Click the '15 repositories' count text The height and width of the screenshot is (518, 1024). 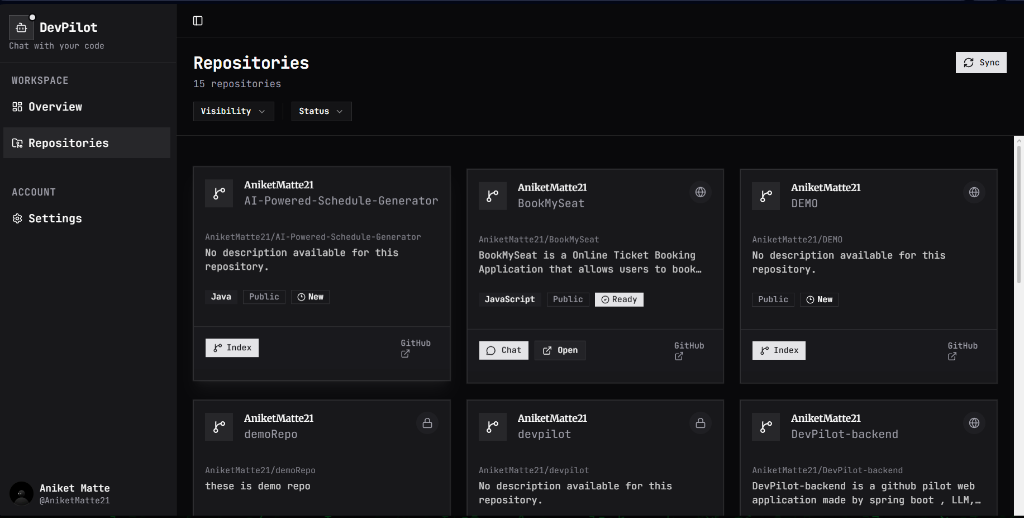[x=237, y=84]
